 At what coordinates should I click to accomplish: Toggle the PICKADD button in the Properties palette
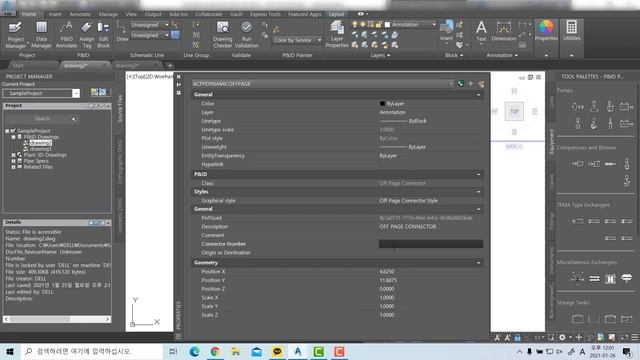point(461,84)
